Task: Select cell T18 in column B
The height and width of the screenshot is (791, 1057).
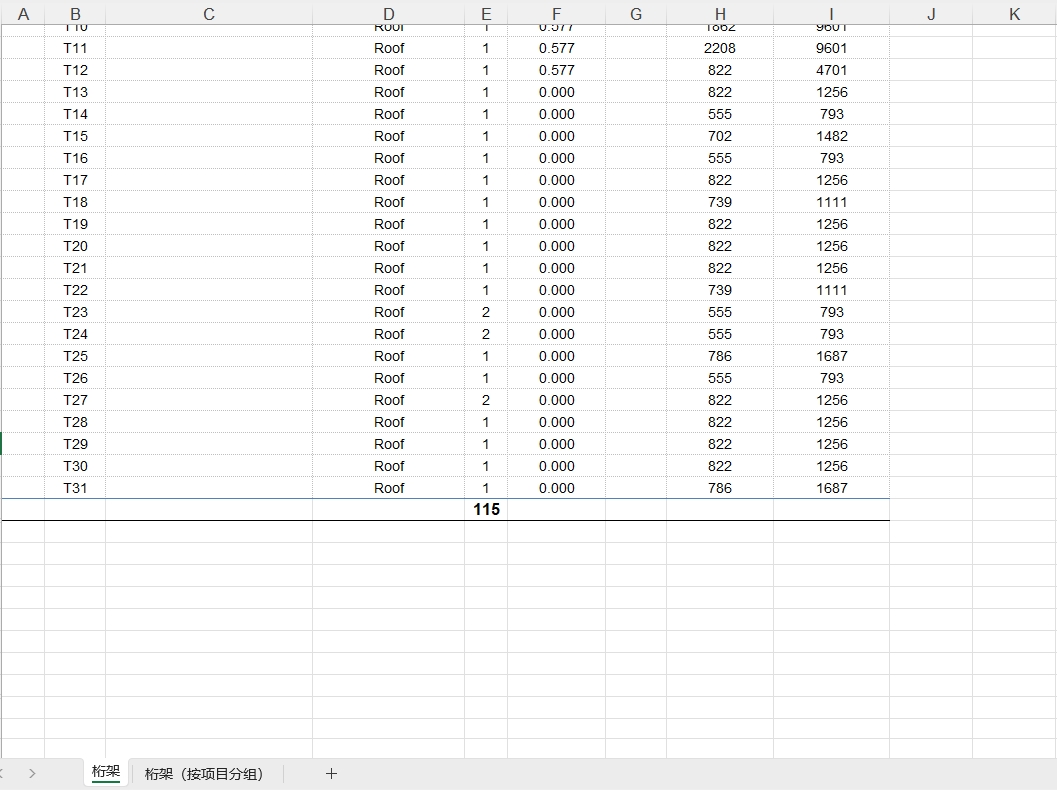Action: click(x=75, y=202)
